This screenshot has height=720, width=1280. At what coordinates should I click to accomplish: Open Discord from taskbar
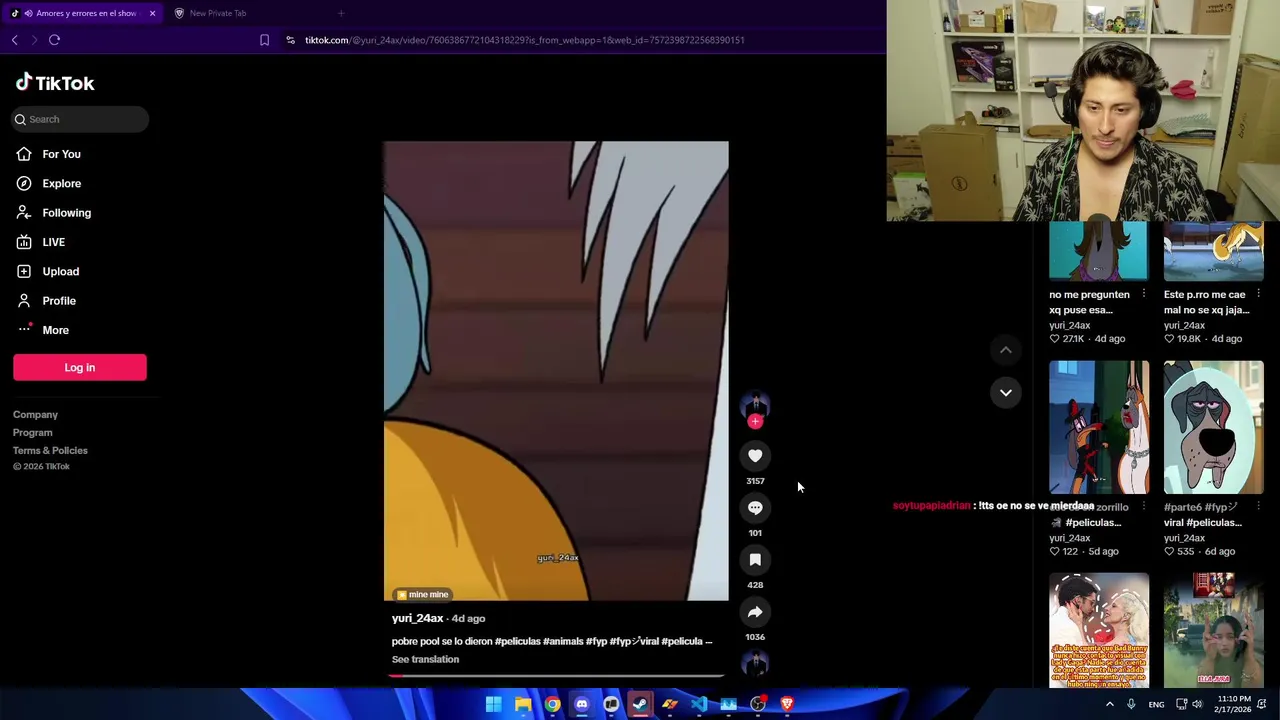582,704
